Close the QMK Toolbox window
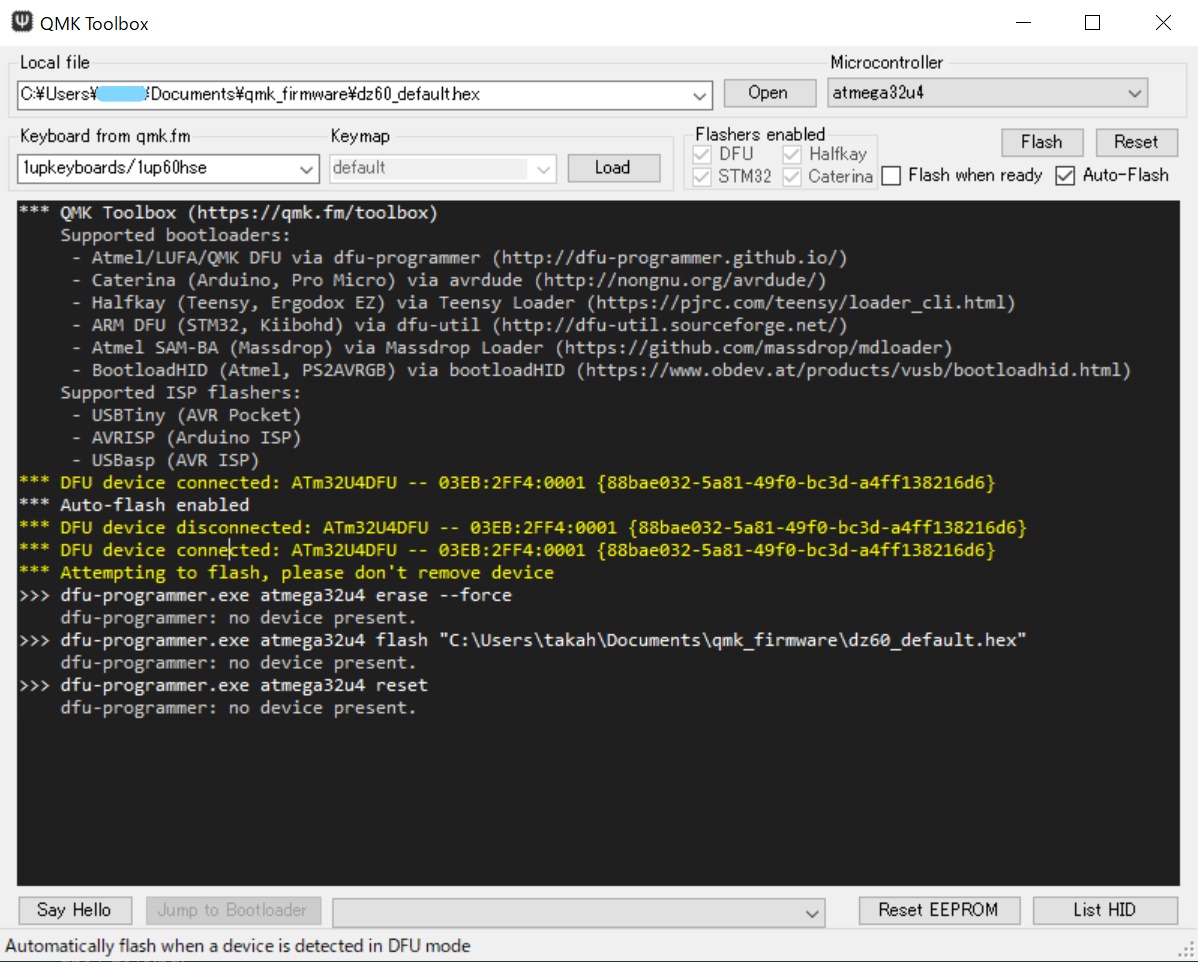Image resolution: width=1198 pixels, height=962 pixels. pyautogui.click(x=1163, y=23)
